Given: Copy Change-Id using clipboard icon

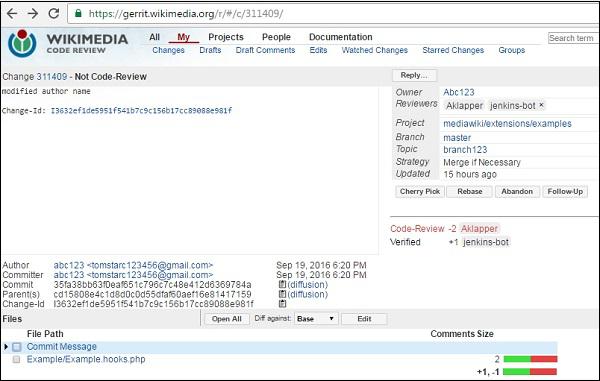Looking at the screenshot, I should [282, 304].
